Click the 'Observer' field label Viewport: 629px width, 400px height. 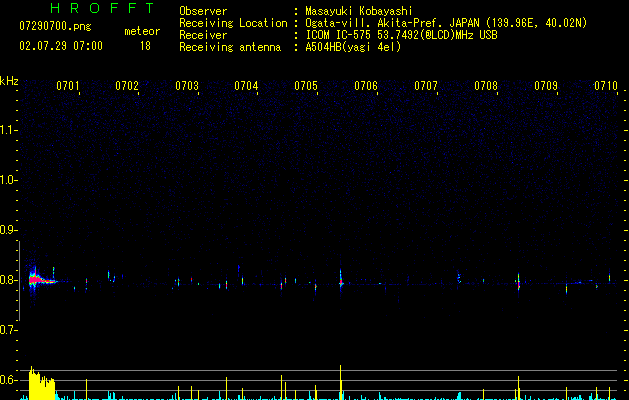pos(203,11)
